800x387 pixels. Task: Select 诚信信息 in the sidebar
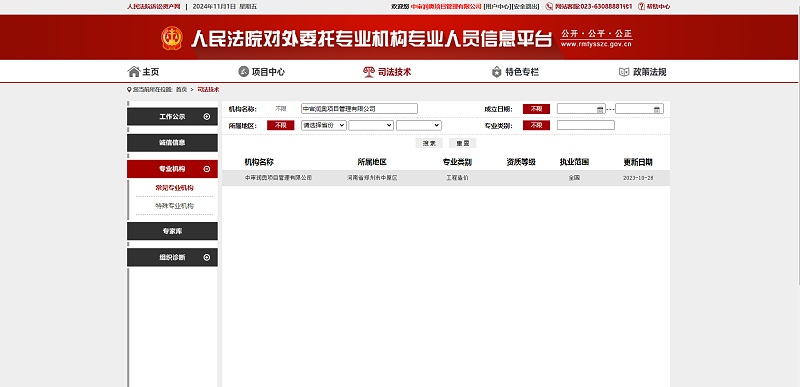coord(172,143)
